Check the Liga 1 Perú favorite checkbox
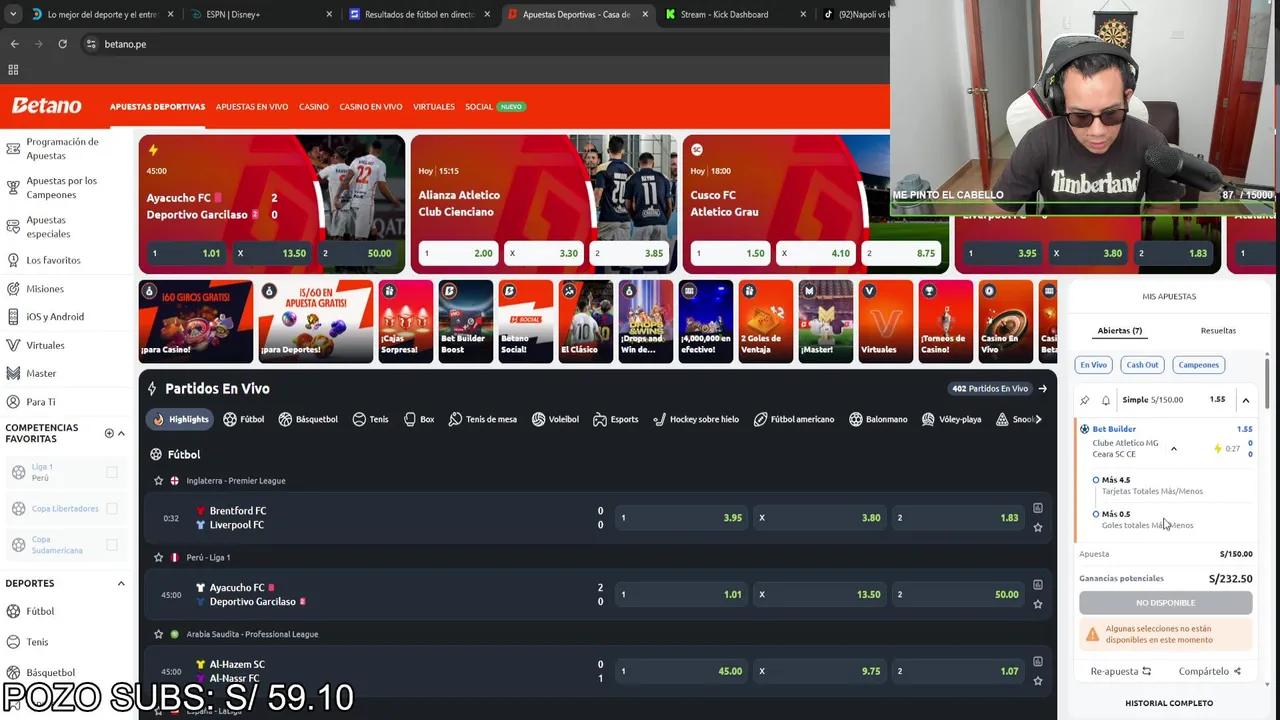 [x=112, y=472]
